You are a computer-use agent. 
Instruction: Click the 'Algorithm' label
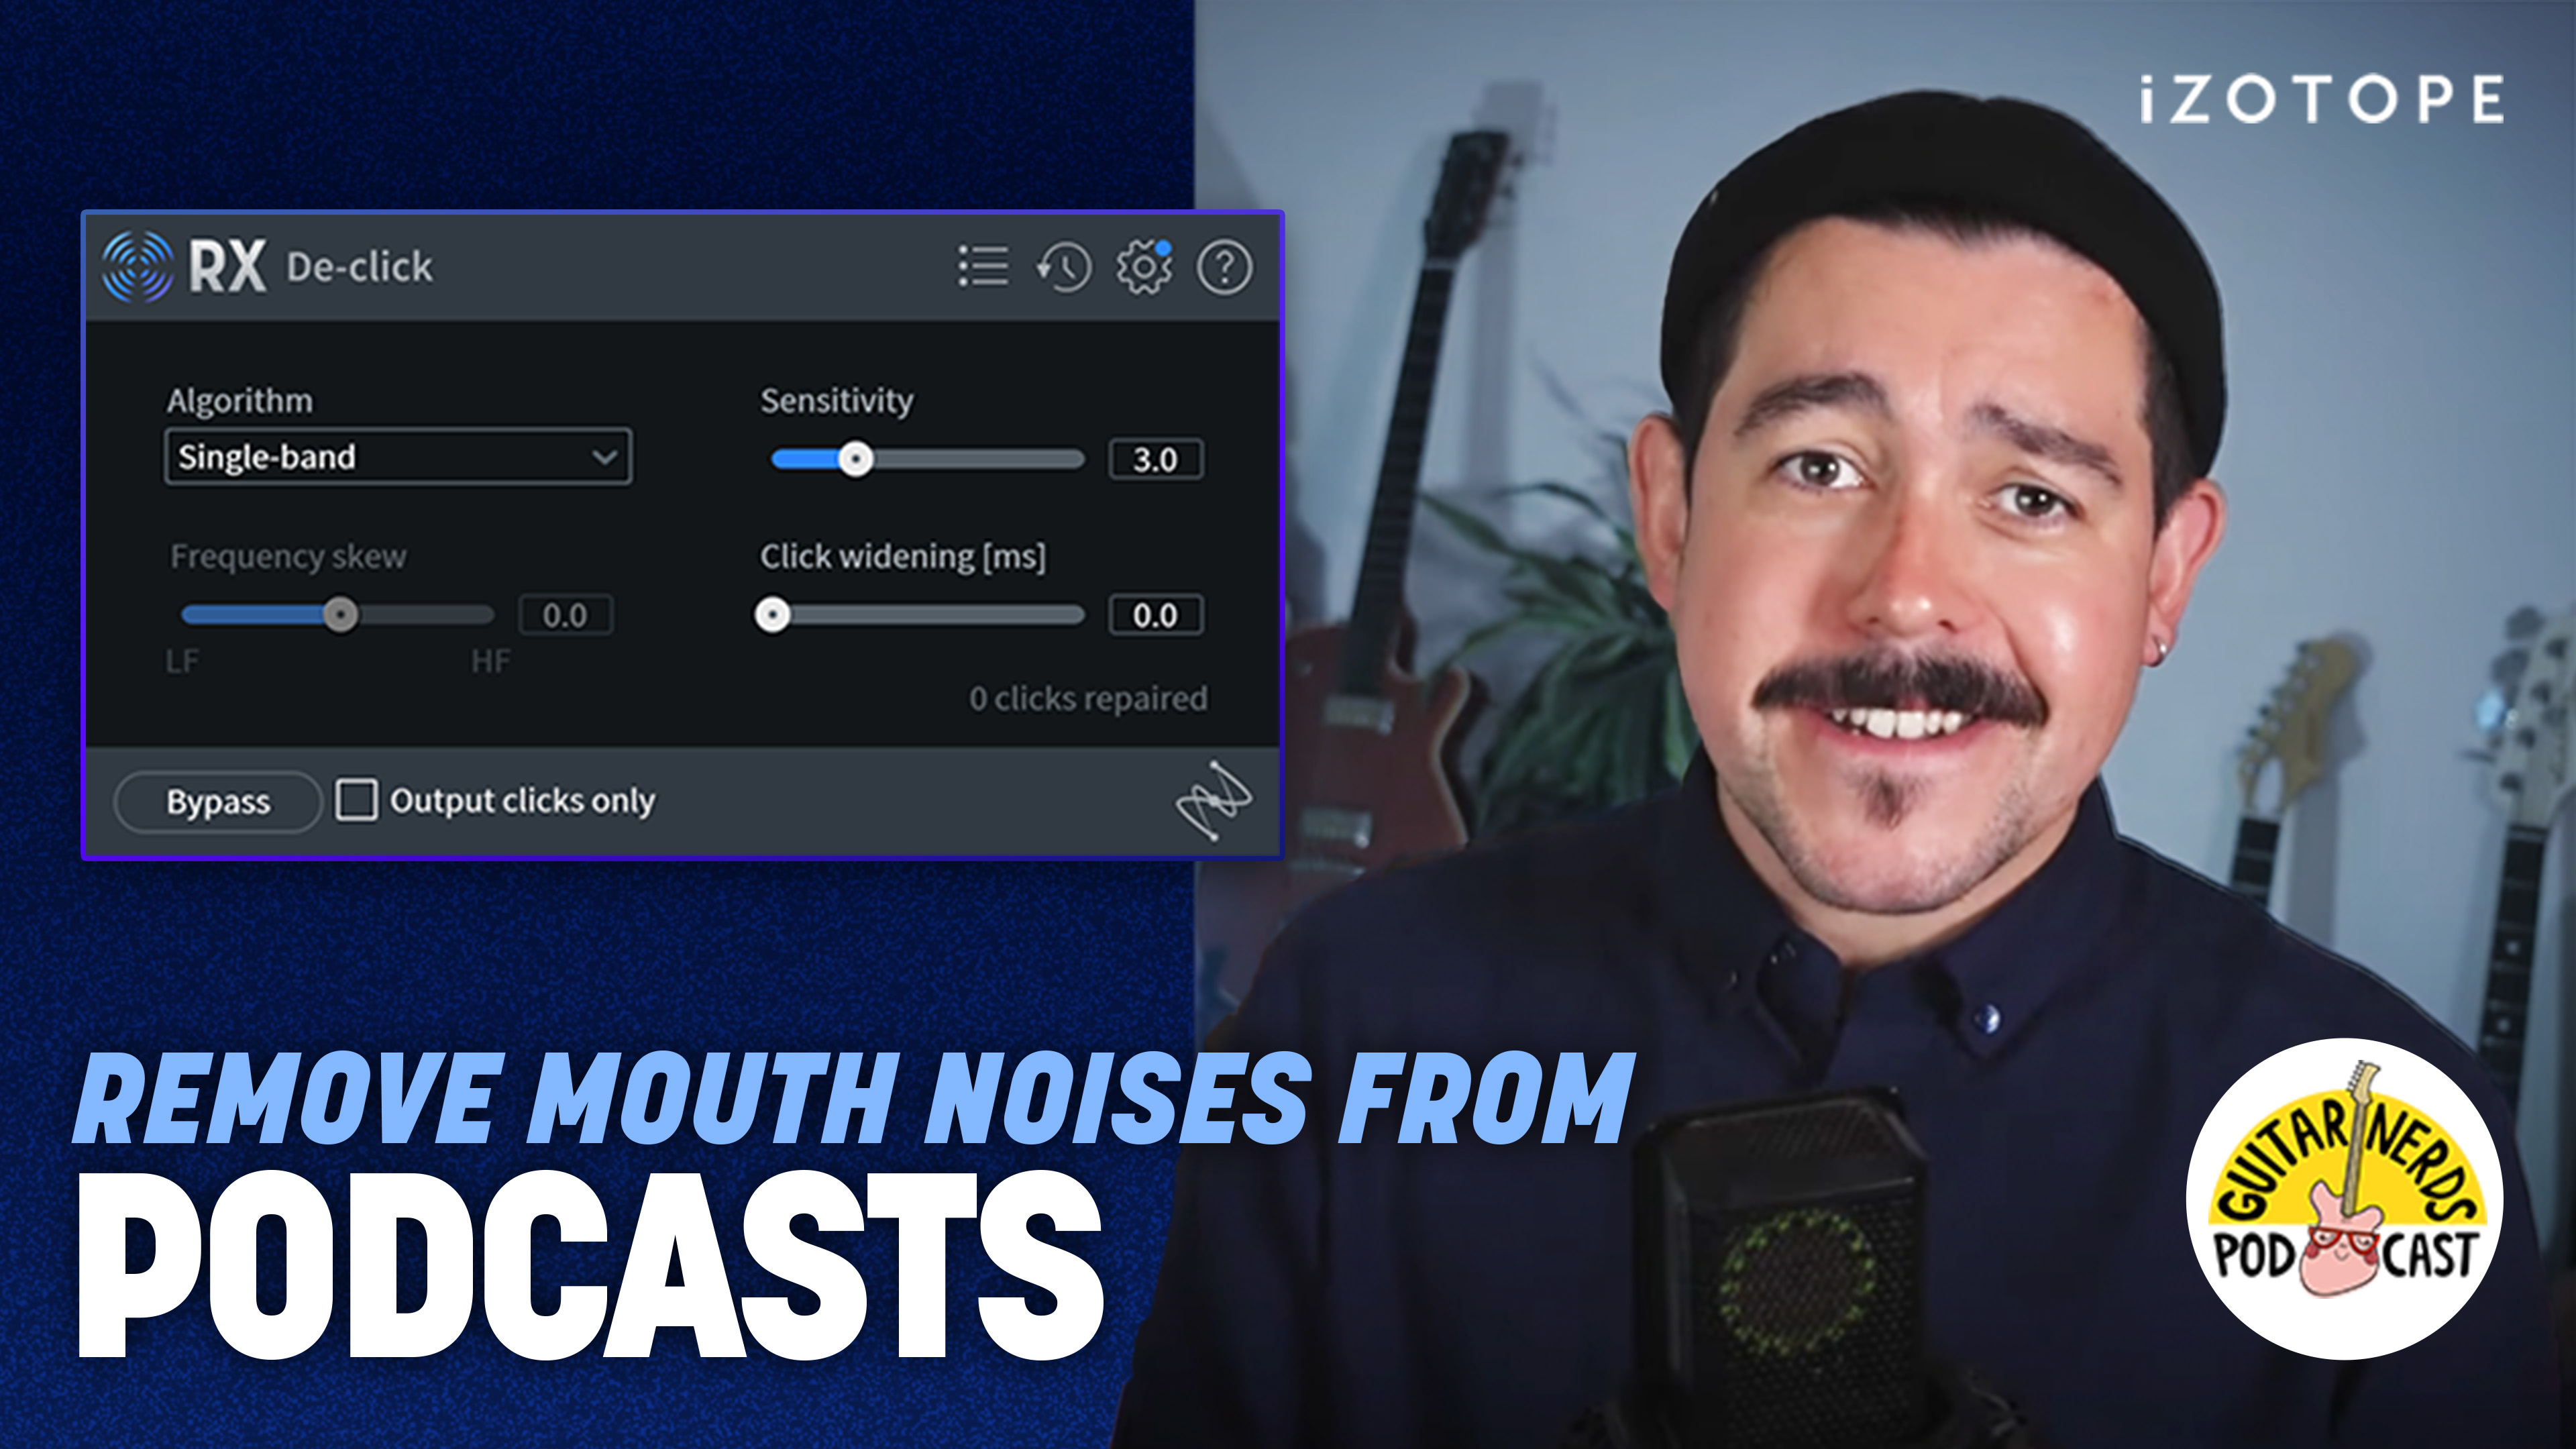(240, 401)
